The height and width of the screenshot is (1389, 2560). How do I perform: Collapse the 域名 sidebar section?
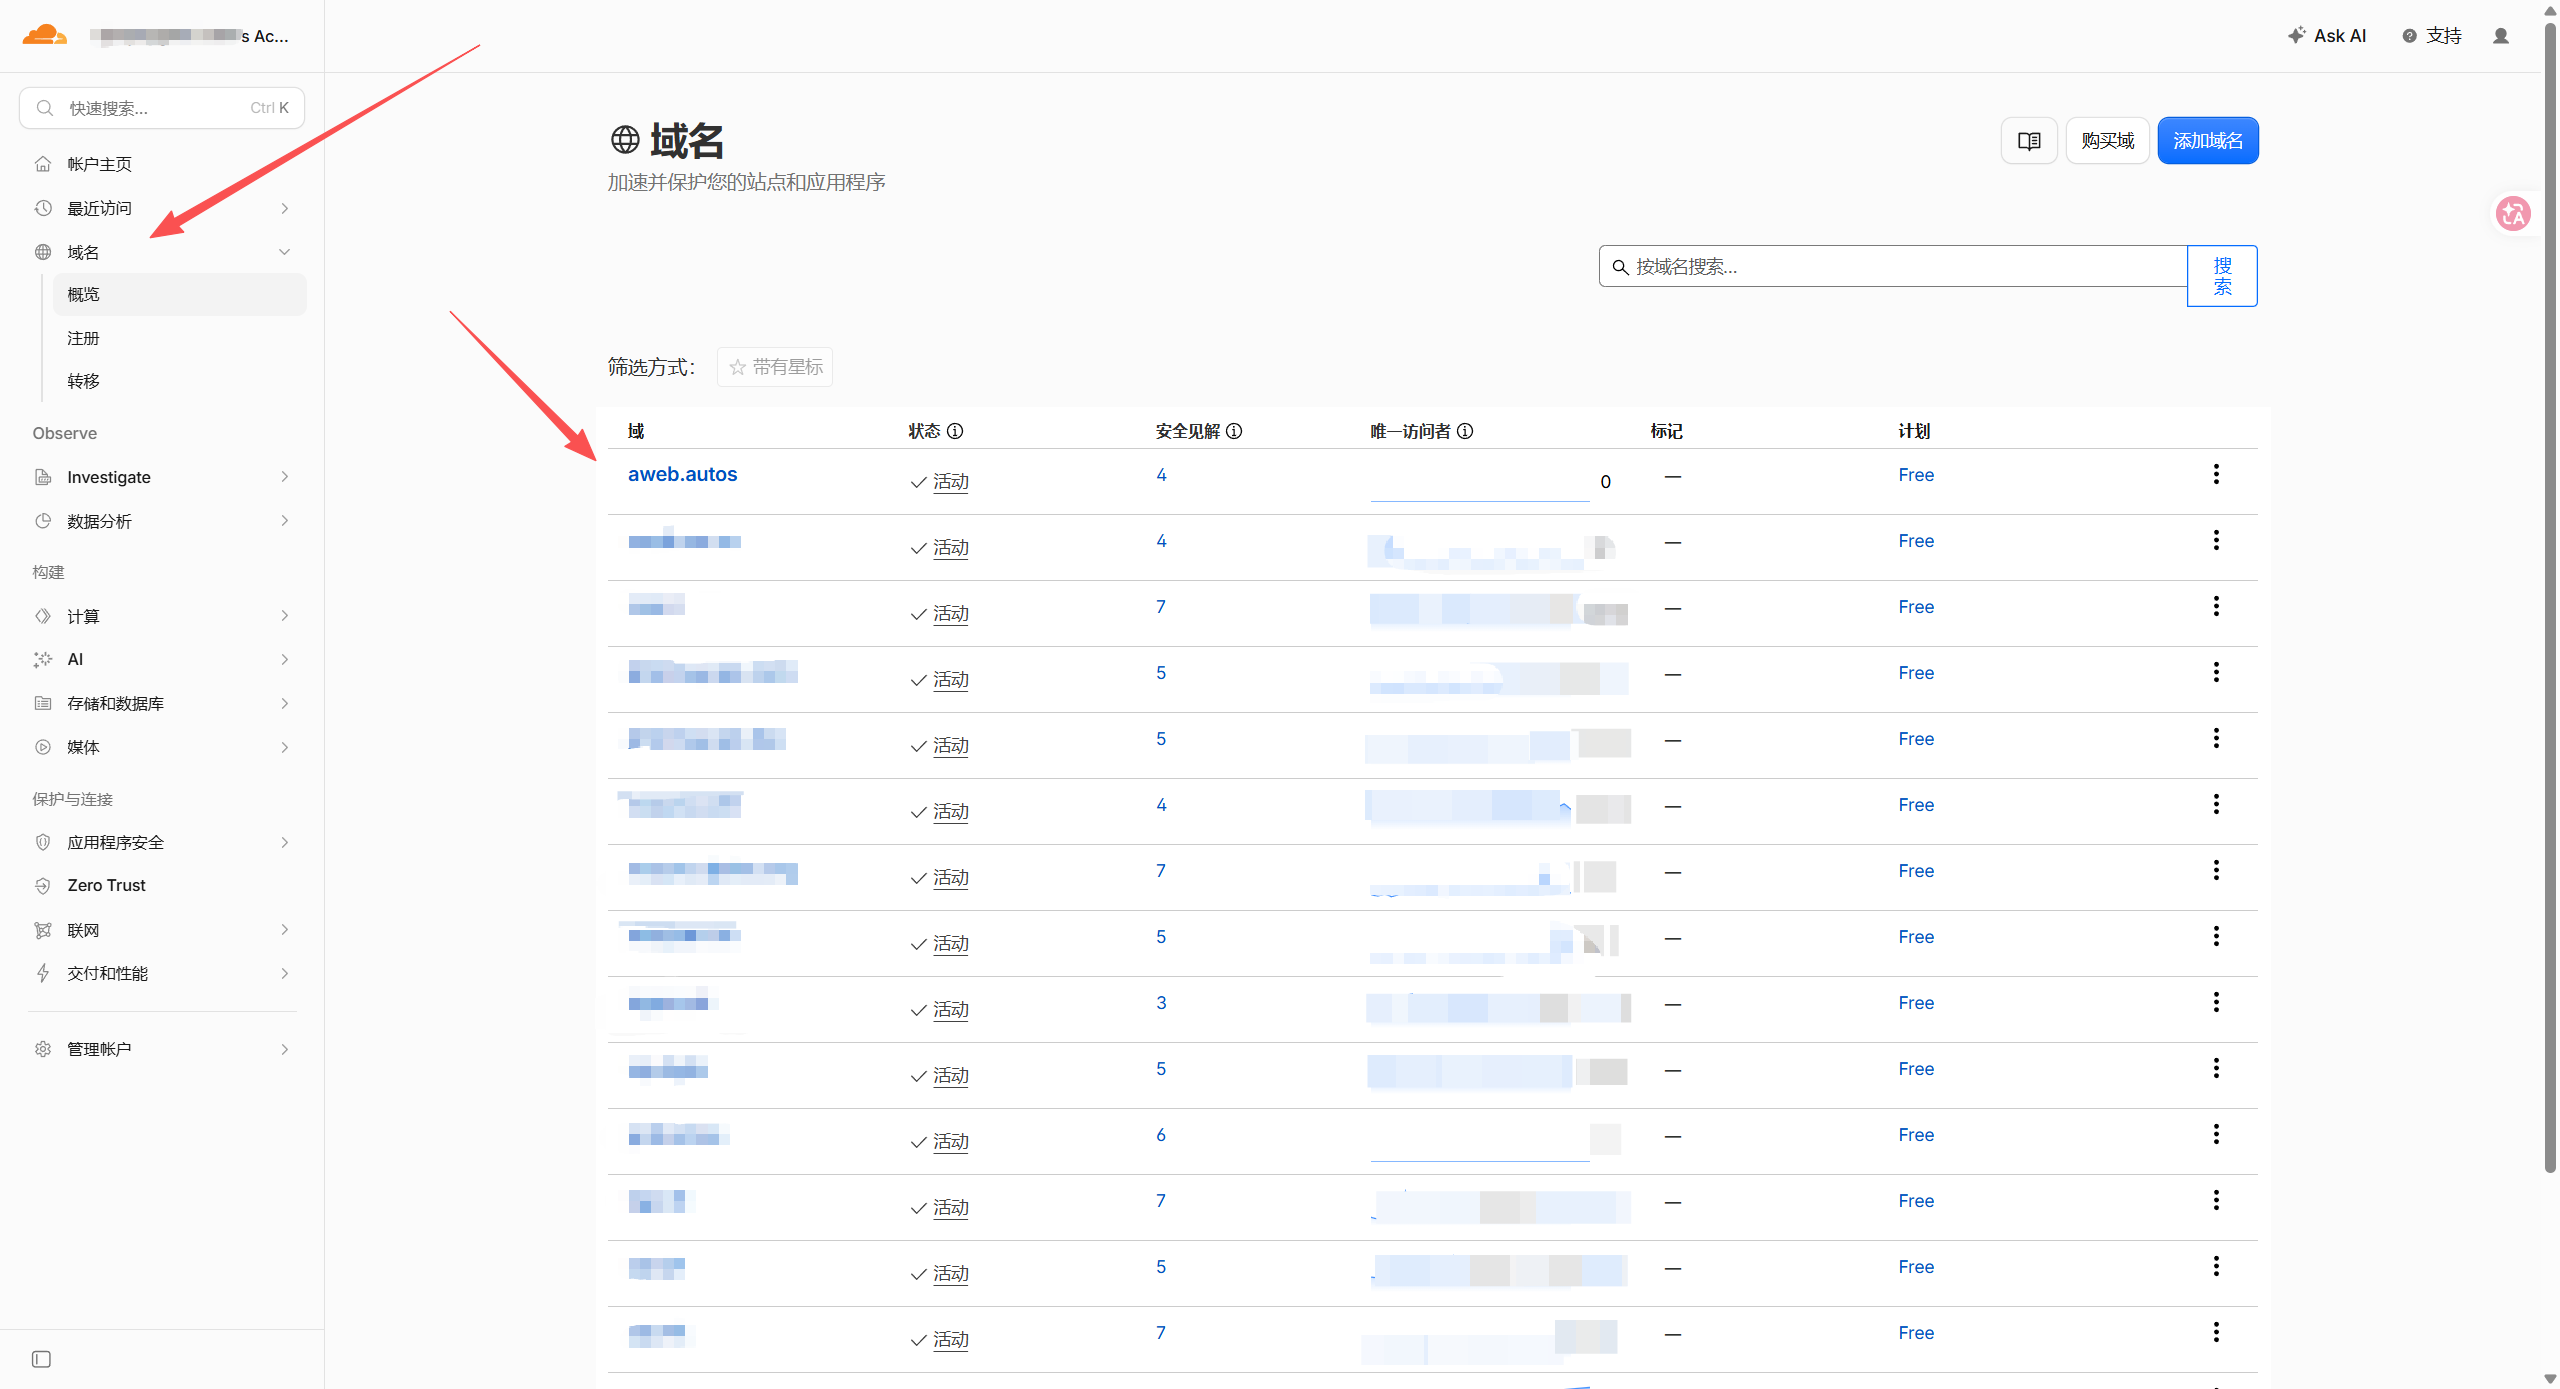pyautogui.click(x=285, y=252)
